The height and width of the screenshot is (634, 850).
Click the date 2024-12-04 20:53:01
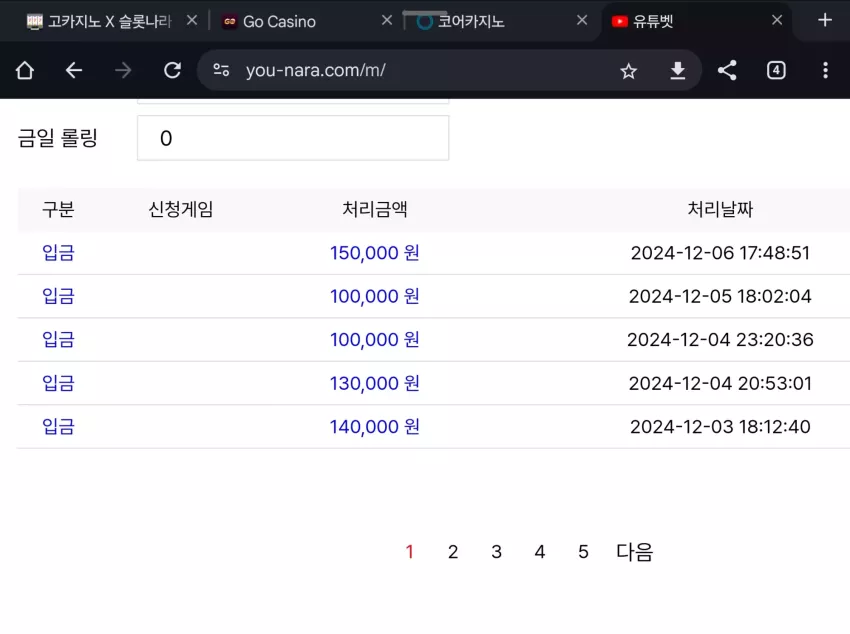[x=720, y=384]
